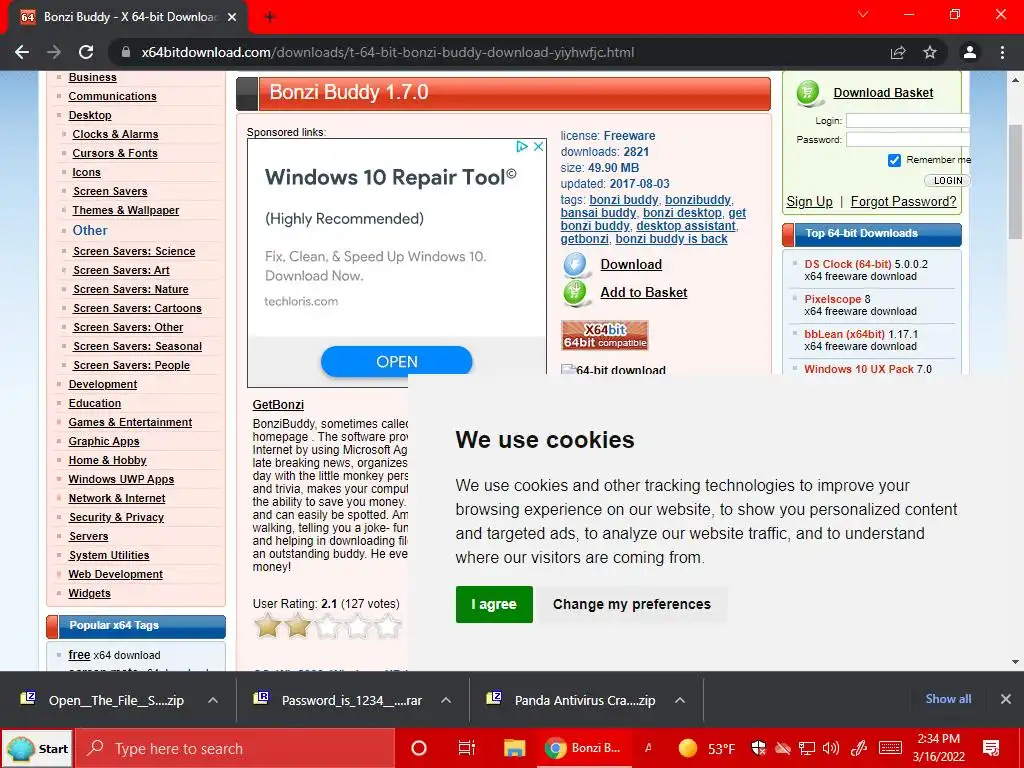The width and height of the screenshot is (1024, 768).
Task: Click the green Add to Basket icon
Action: 575,293
